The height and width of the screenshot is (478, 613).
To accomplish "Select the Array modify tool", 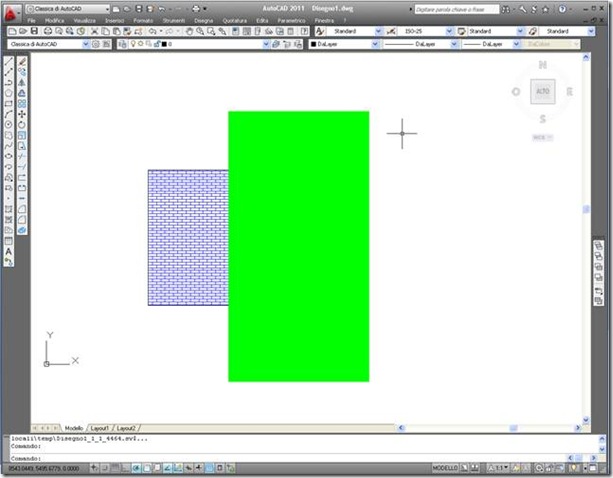I will click(22, 104).
